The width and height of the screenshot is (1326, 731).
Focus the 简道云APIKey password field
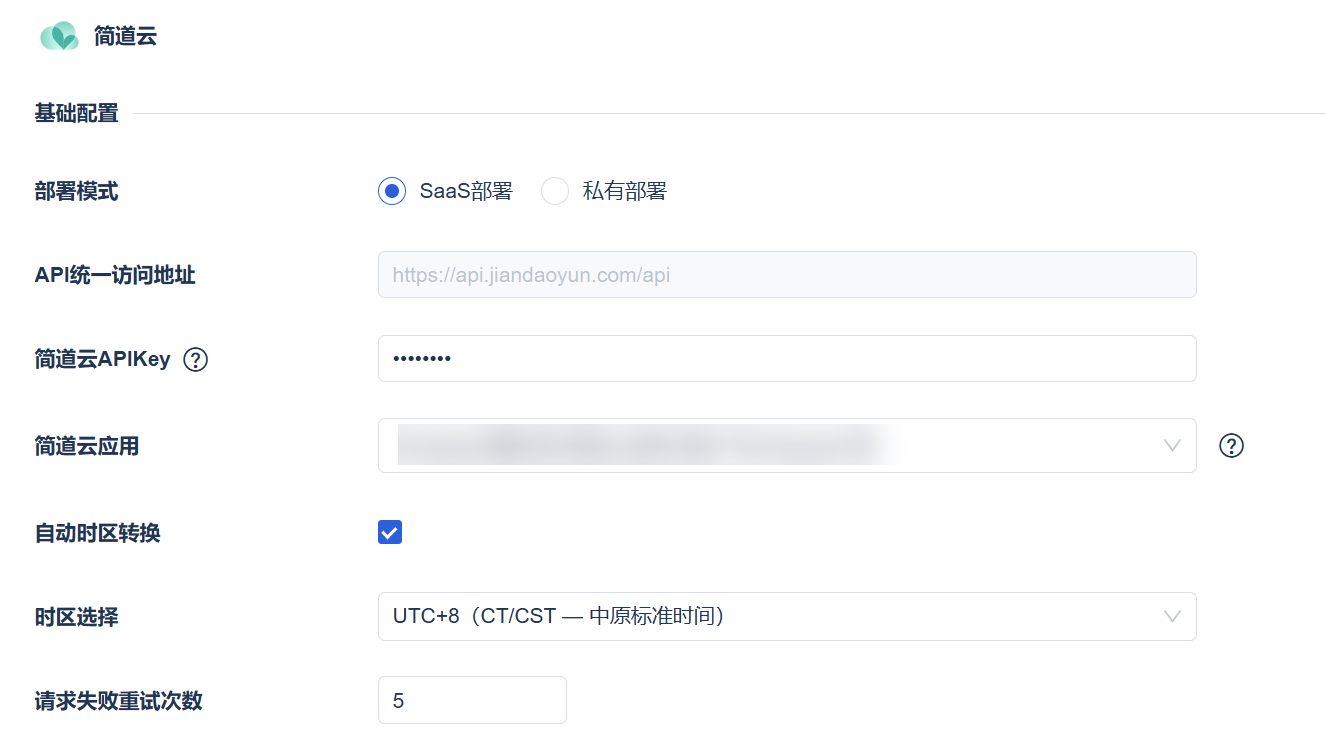point(787,358)
